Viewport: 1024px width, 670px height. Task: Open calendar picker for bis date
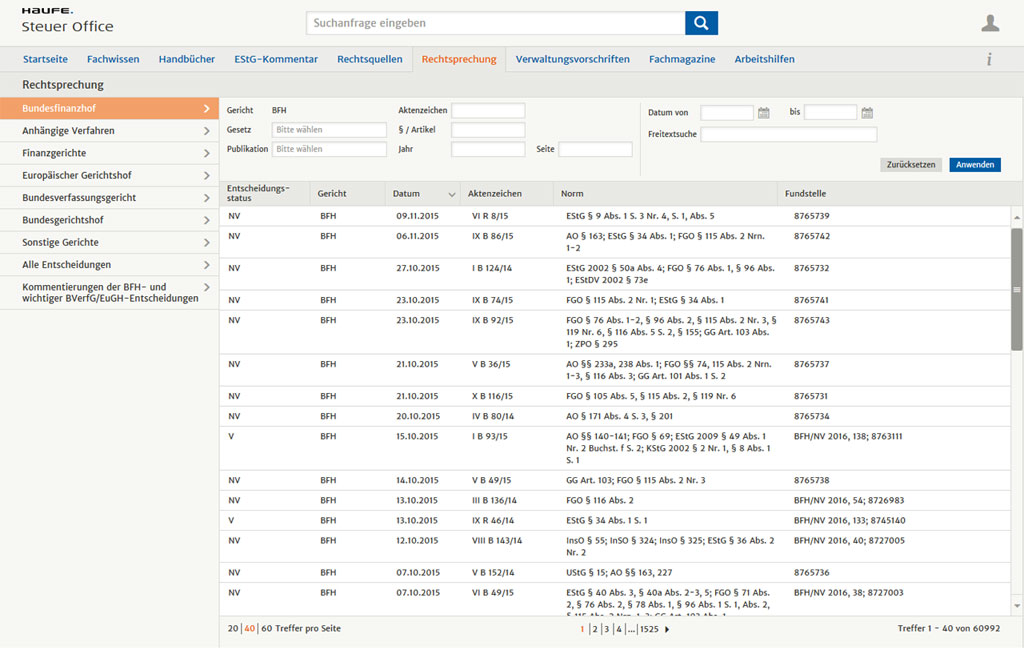(867, 113)
